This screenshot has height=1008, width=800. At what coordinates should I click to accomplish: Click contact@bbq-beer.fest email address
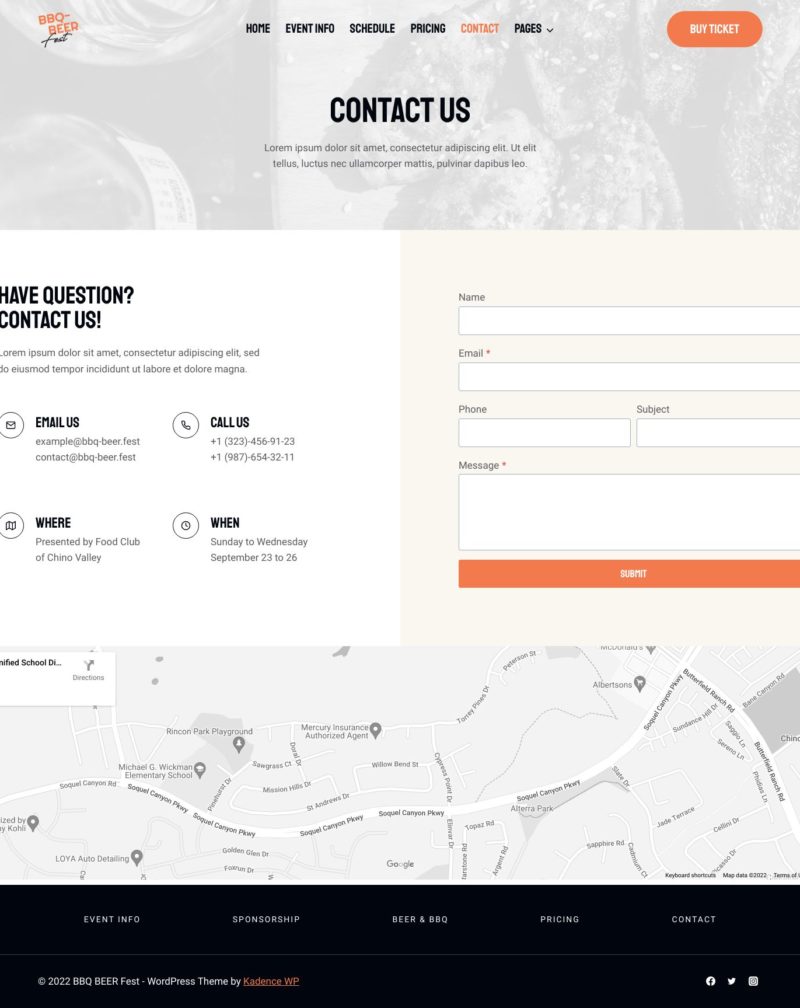(x=86, y=457)
